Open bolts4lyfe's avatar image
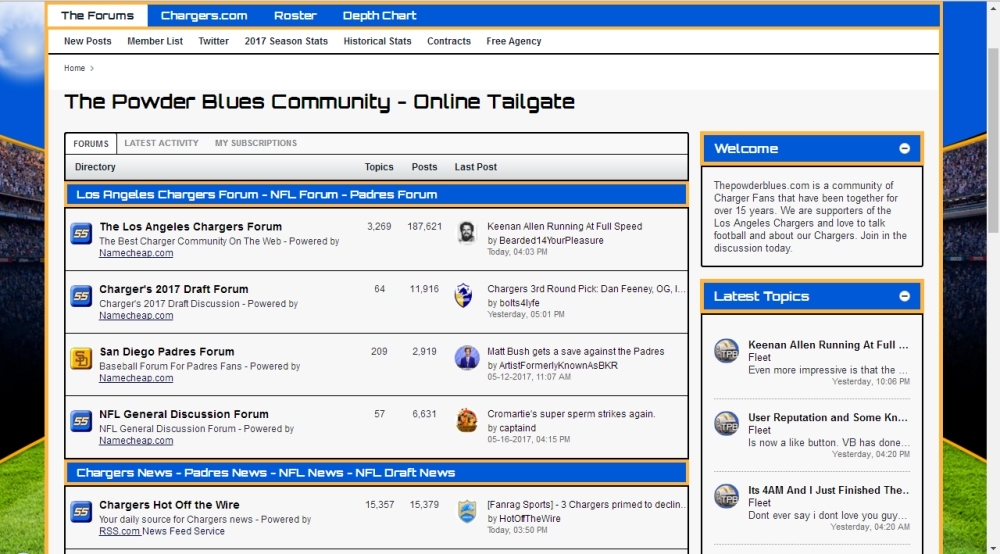The width and height of the screenshot is (1000, 554). [x=464, y=295]
